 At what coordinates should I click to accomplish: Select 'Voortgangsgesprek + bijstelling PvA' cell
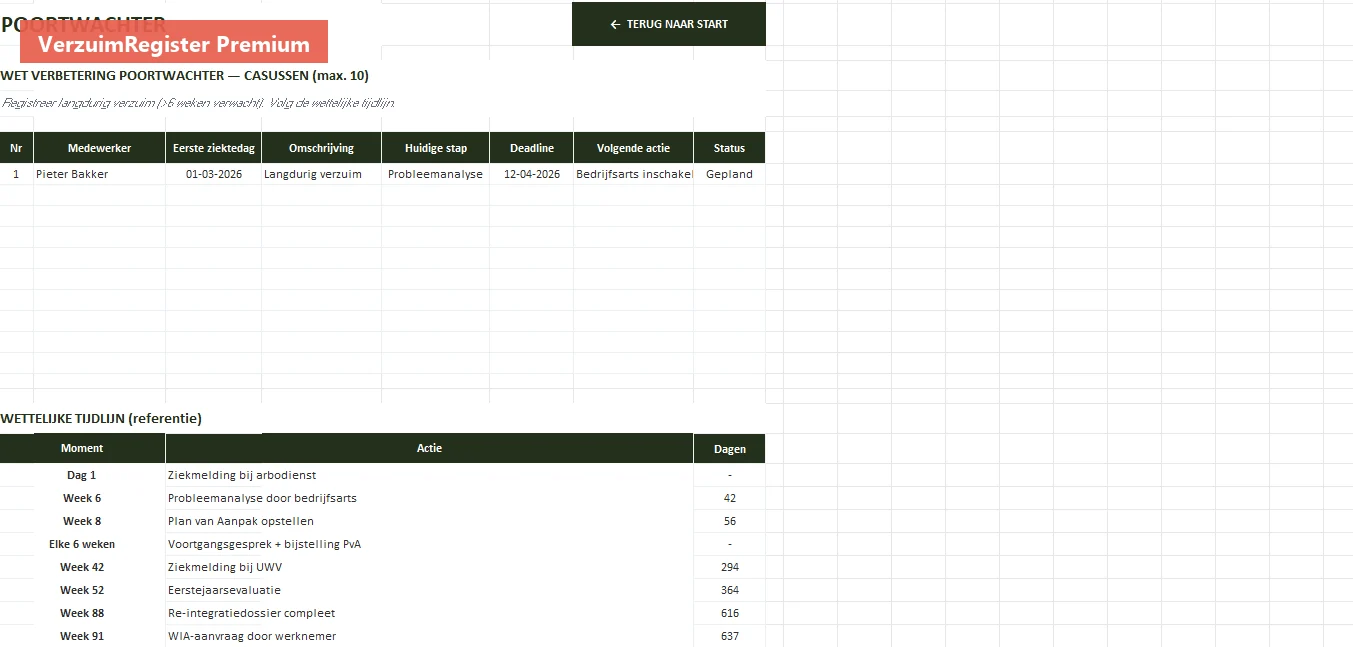pyautogui.click(x=429, y=544)
